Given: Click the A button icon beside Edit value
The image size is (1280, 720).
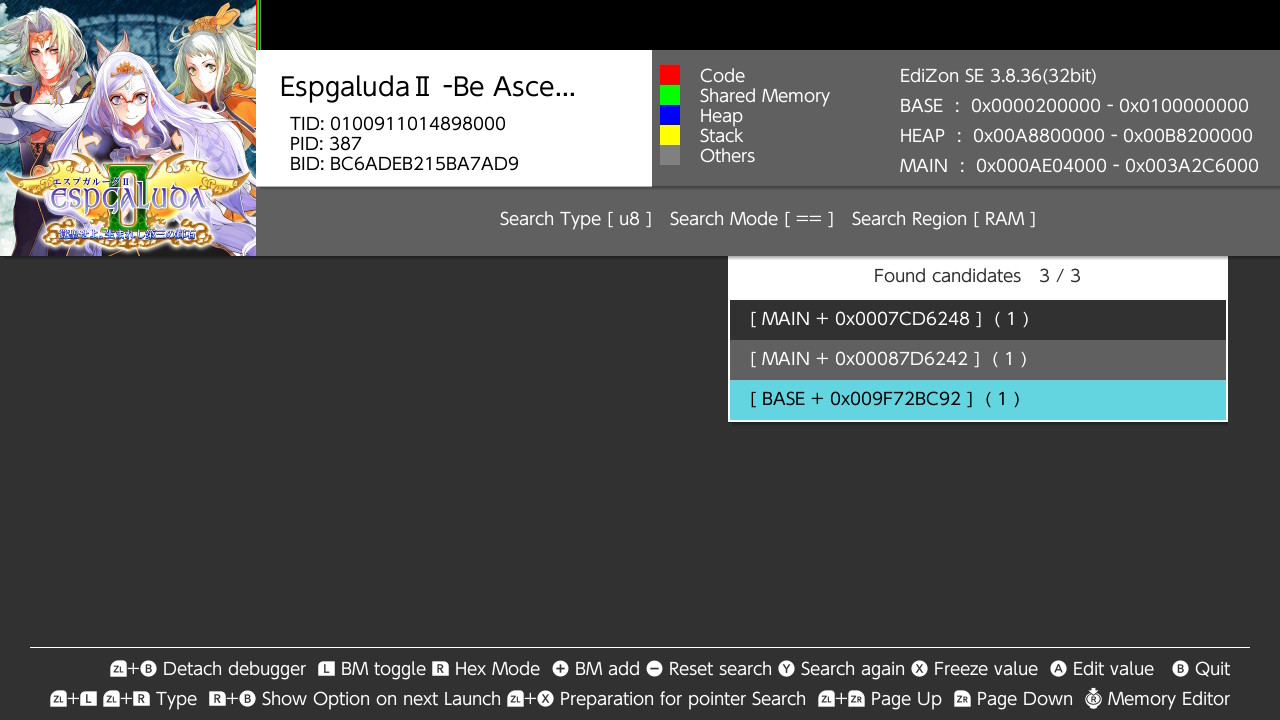Looking at the screenshot, I should click(x=1058, y=669).
